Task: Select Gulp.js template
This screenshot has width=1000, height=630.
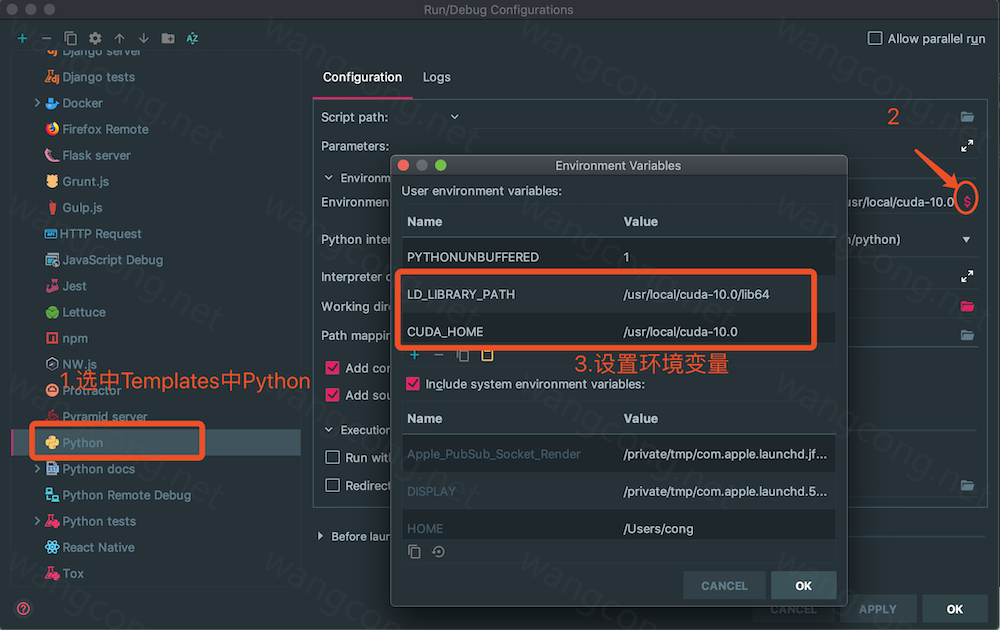Action: [x=74, y=207]
